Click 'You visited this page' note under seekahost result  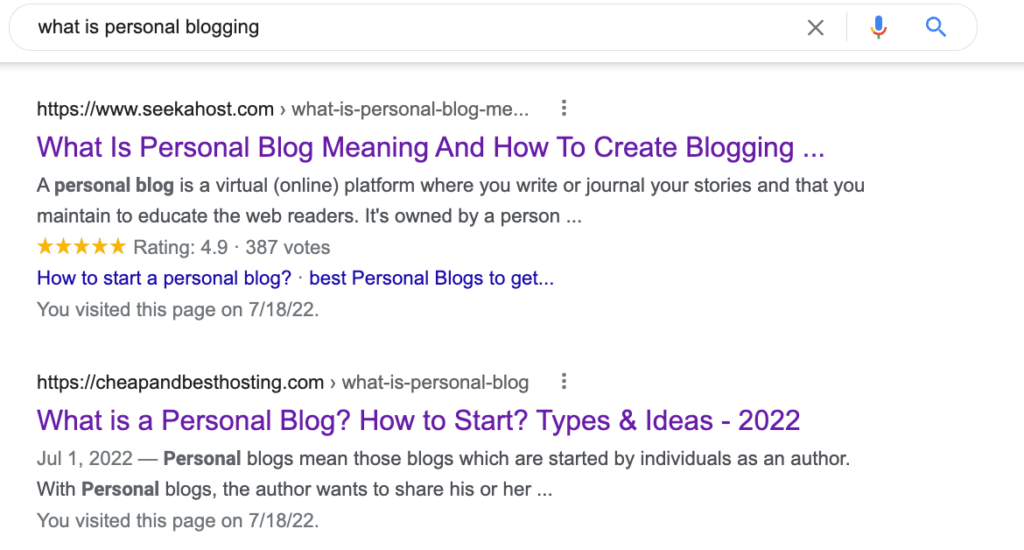tap(177, 309)
